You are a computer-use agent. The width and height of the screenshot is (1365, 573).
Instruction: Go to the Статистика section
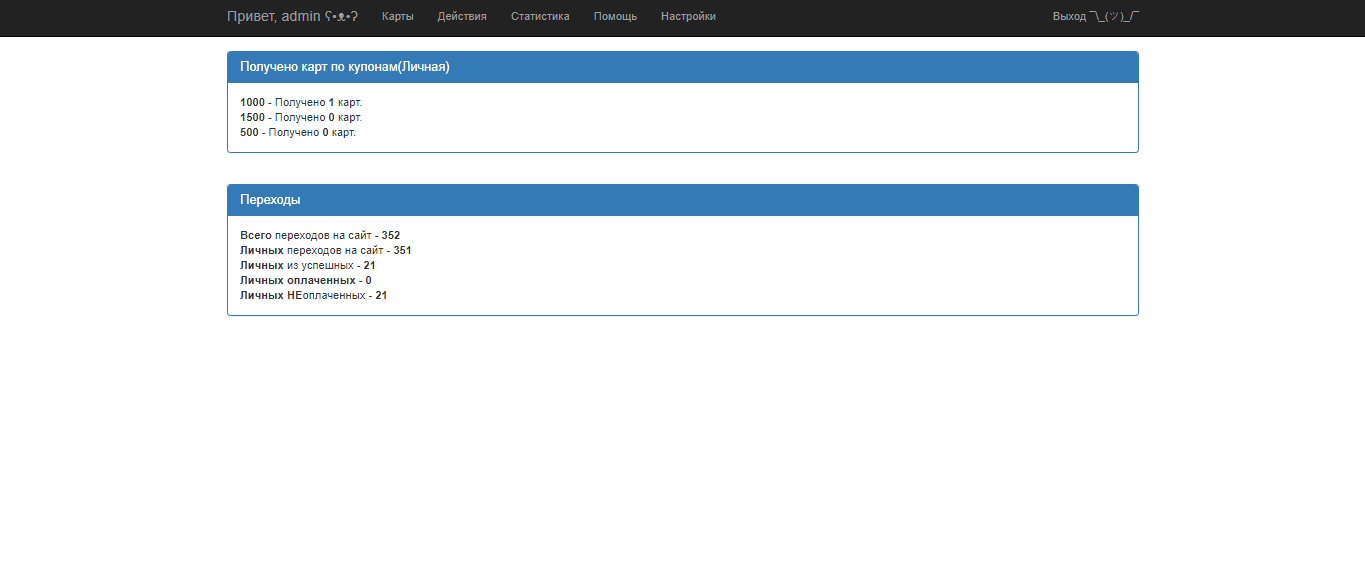coord(540,16)
